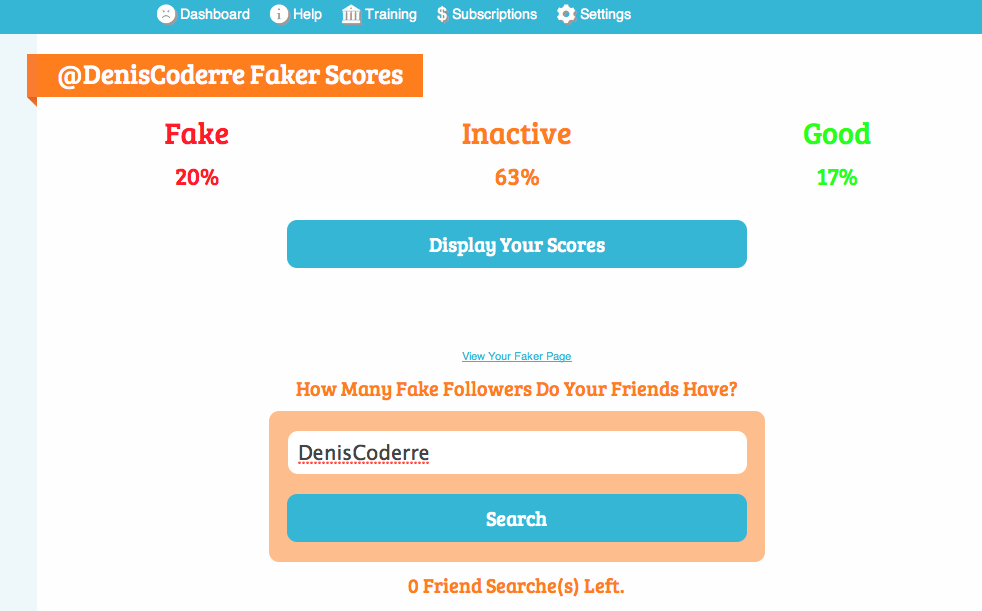The width and height of the screenshot is (982, 611).
Task: Click the Dashboard sad-face icon
Action: point(166,14)
